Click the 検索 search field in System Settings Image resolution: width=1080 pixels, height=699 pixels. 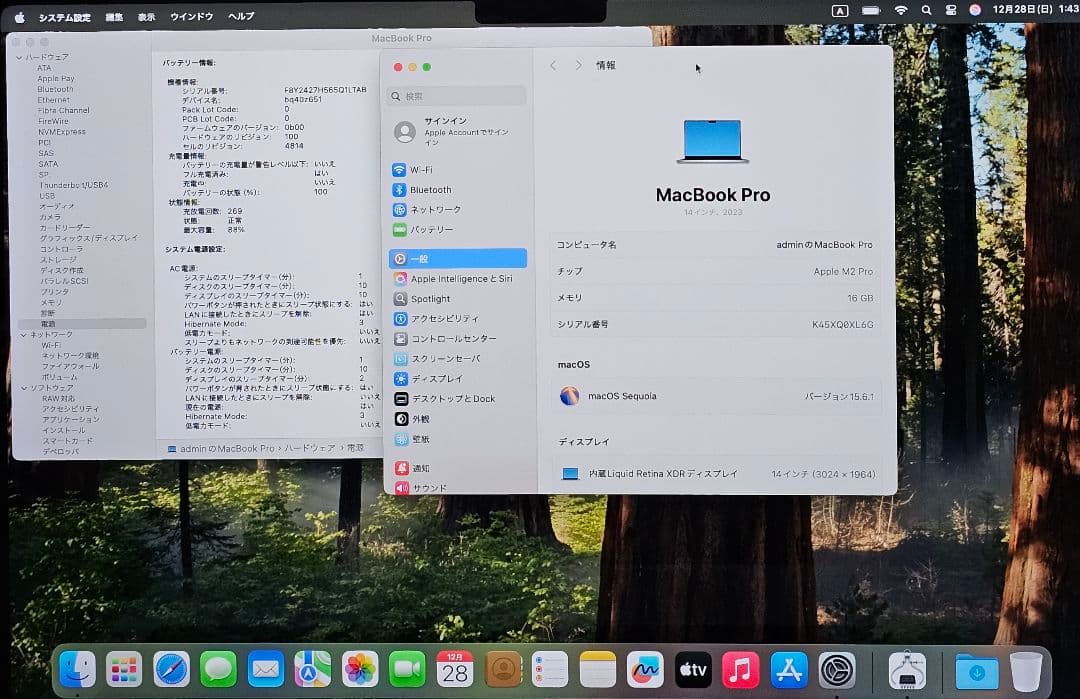click(x=456, y=95)
